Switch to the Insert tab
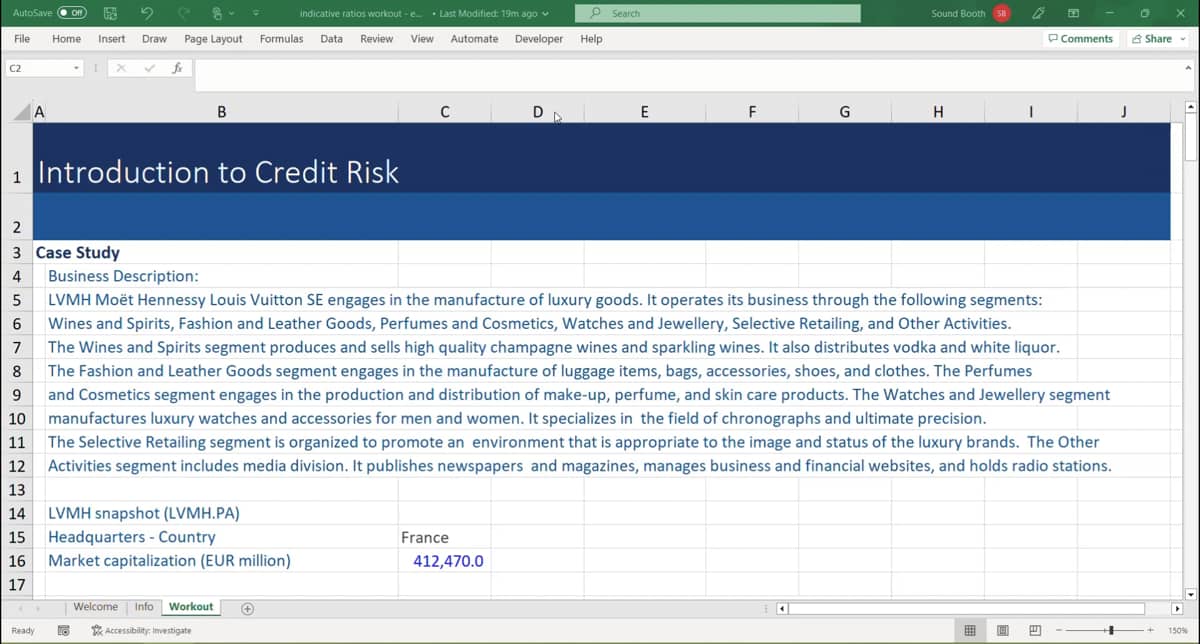The height and width of the screenshot is (644, 1200). click(x=112, y=39)
